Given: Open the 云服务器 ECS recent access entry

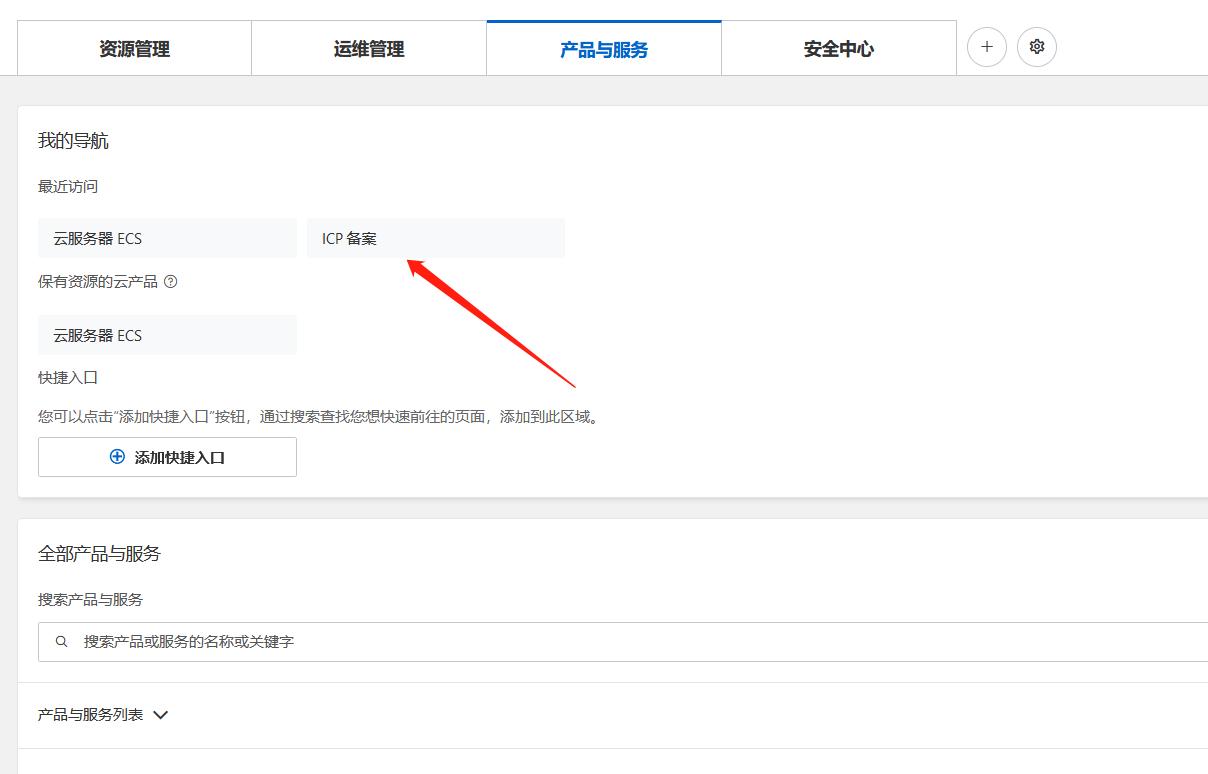Looking at the screenshot, I should (x=167, y=238).
